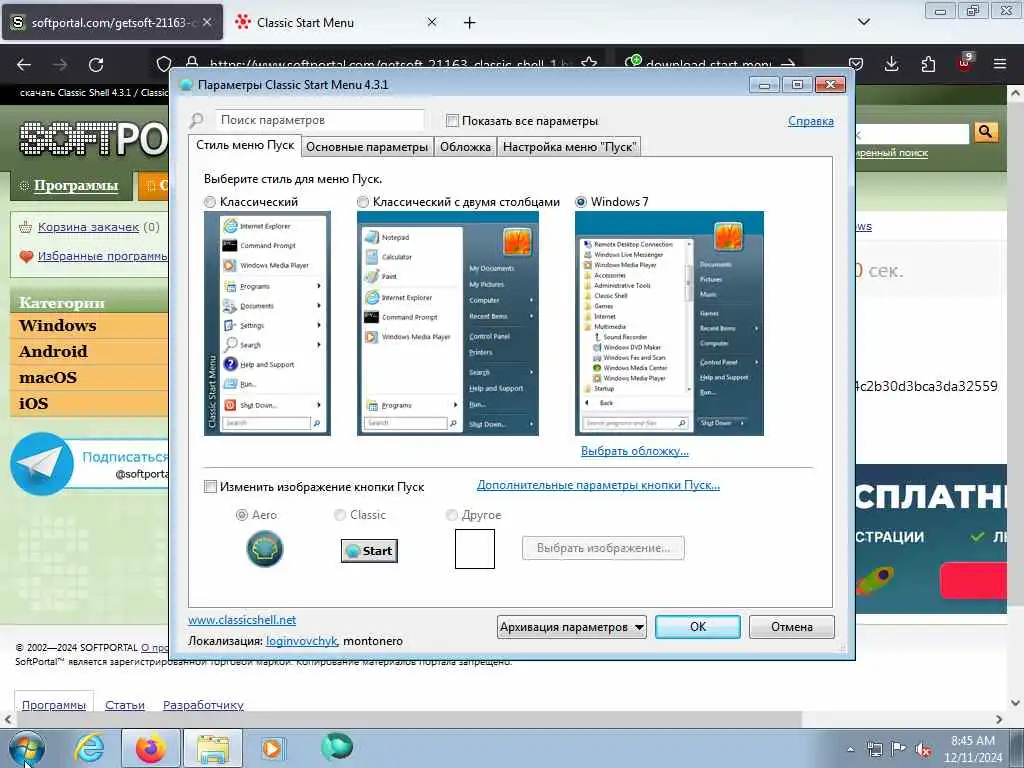Viewport: 1024px width, 768px height.
Task: Click the shield tracking protection icon
Action: (x=164, y=64)
